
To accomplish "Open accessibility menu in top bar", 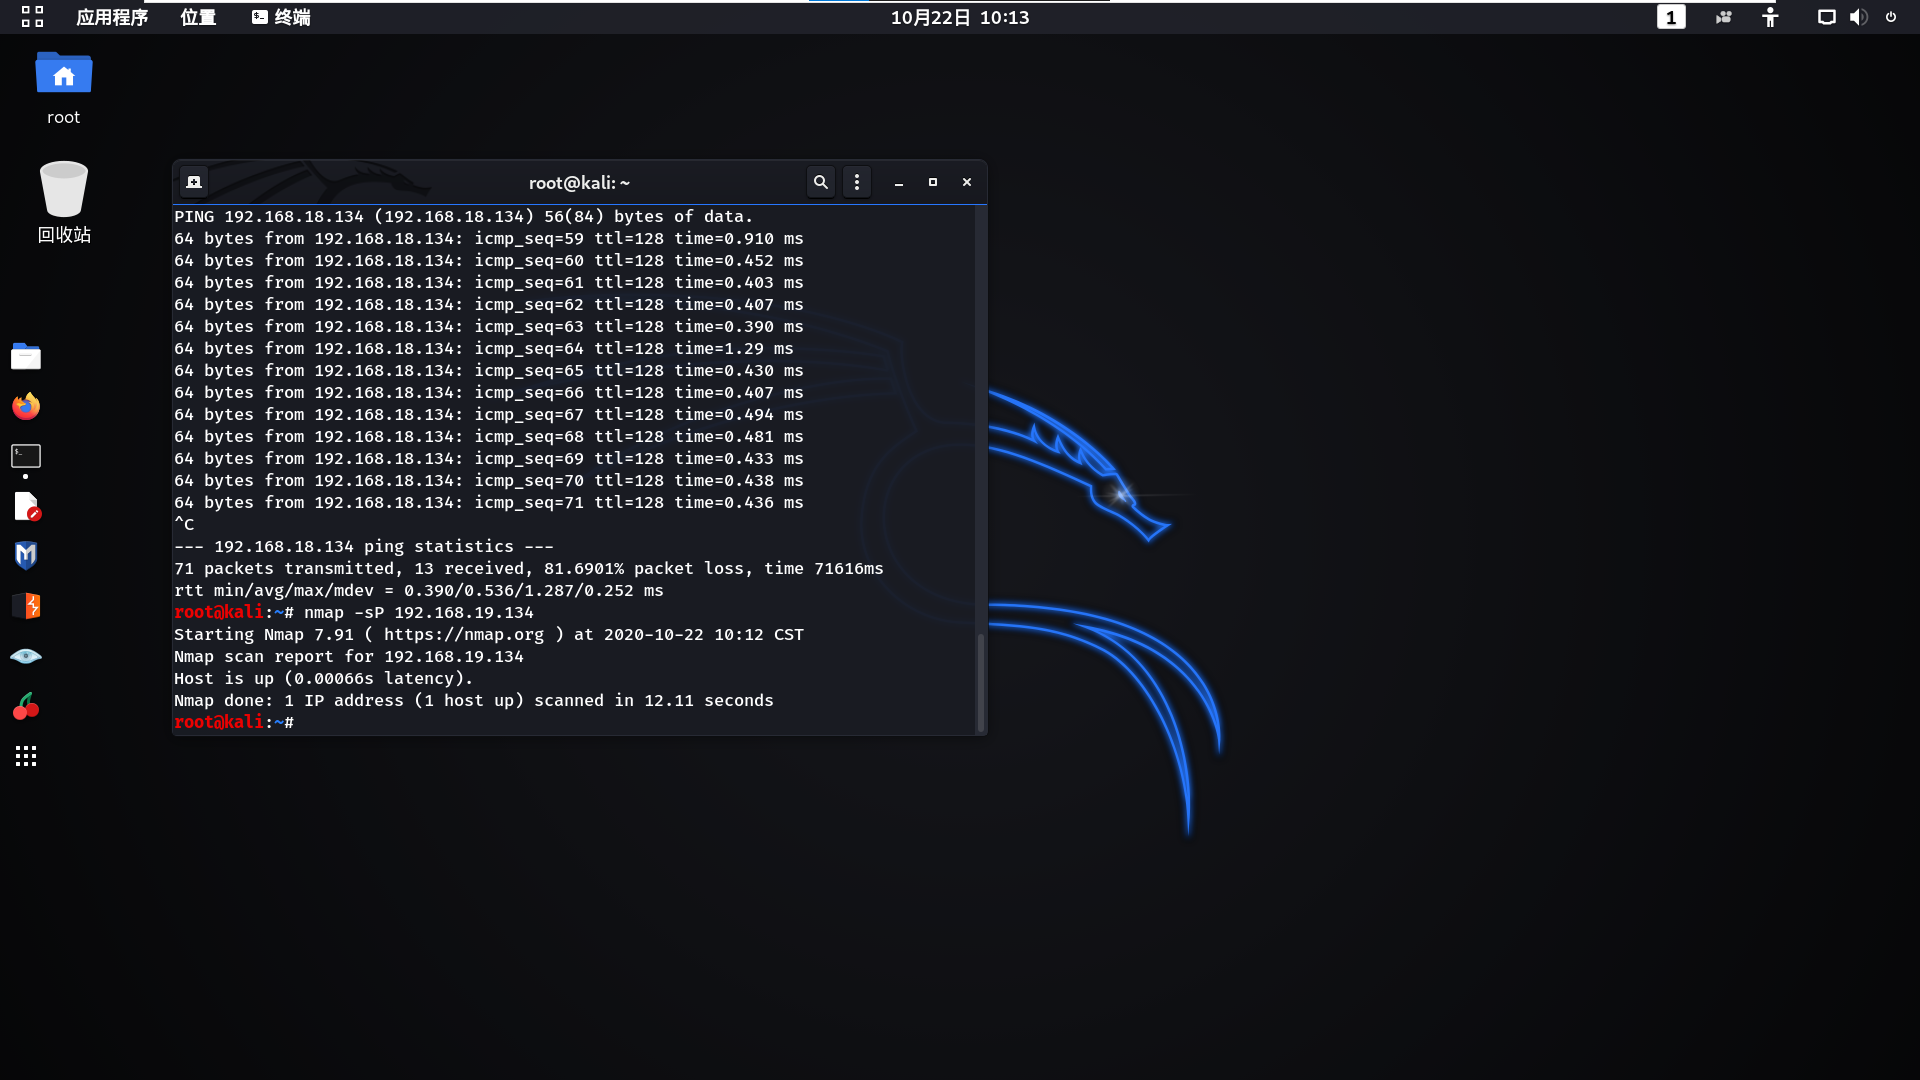I will (1770, 17).
